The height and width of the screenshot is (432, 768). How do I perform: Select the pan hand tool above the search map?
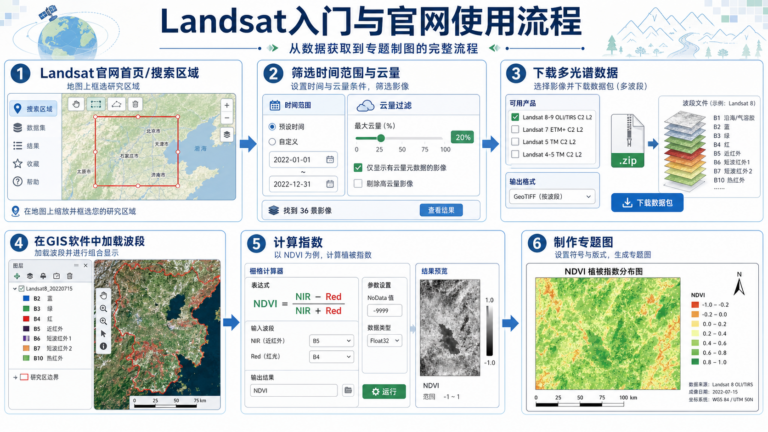coord(76,104)
